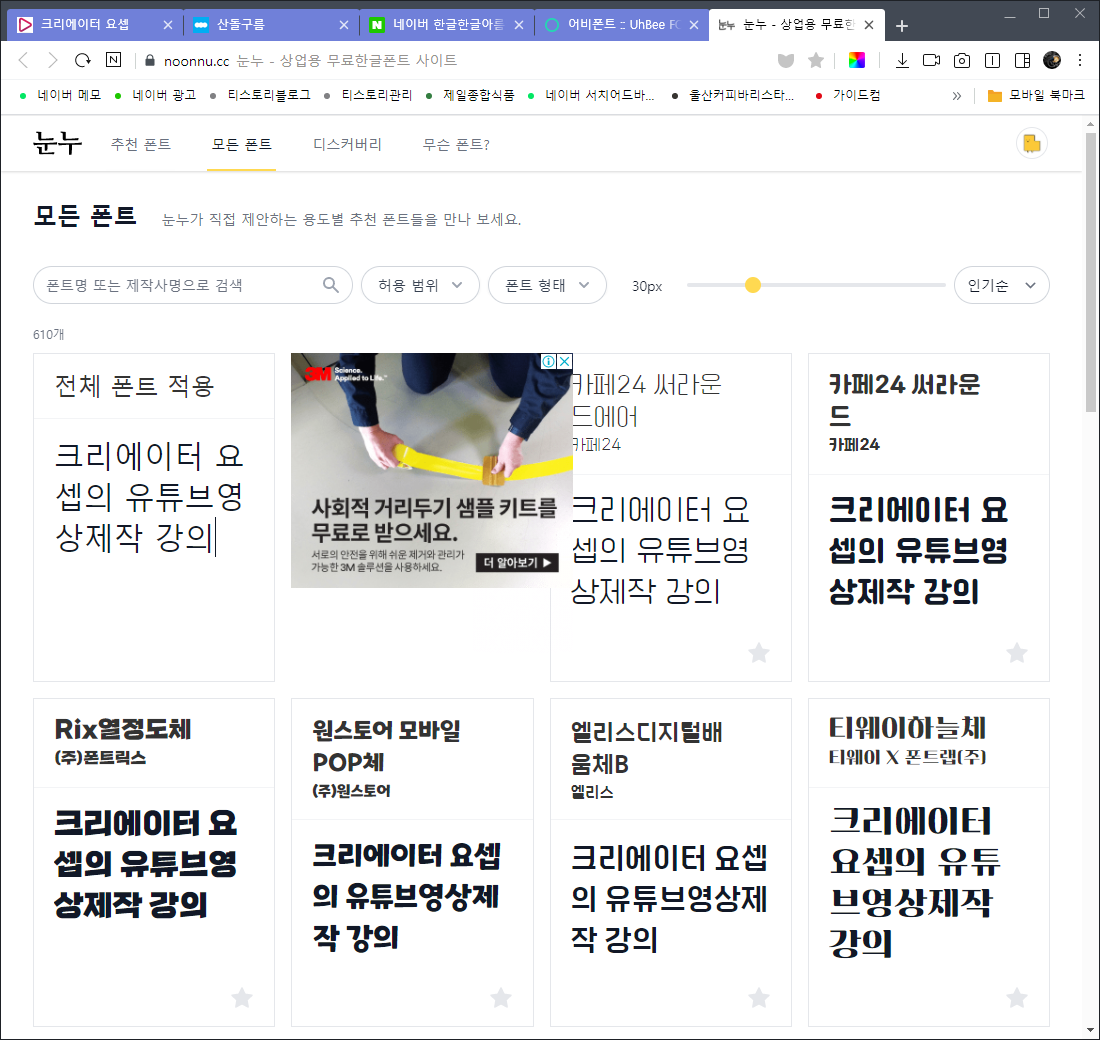Switch to the 크리에이터 요셉 tab

94,25
